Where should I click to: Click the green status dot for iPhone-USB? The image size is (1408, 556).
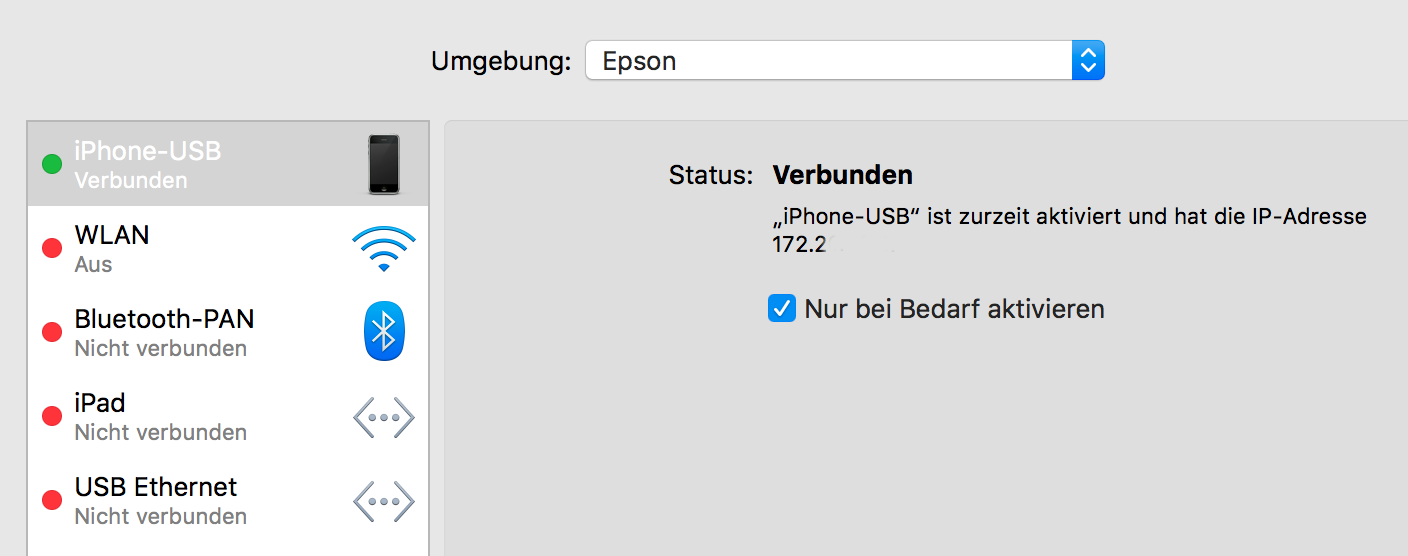tap(52, 164)
